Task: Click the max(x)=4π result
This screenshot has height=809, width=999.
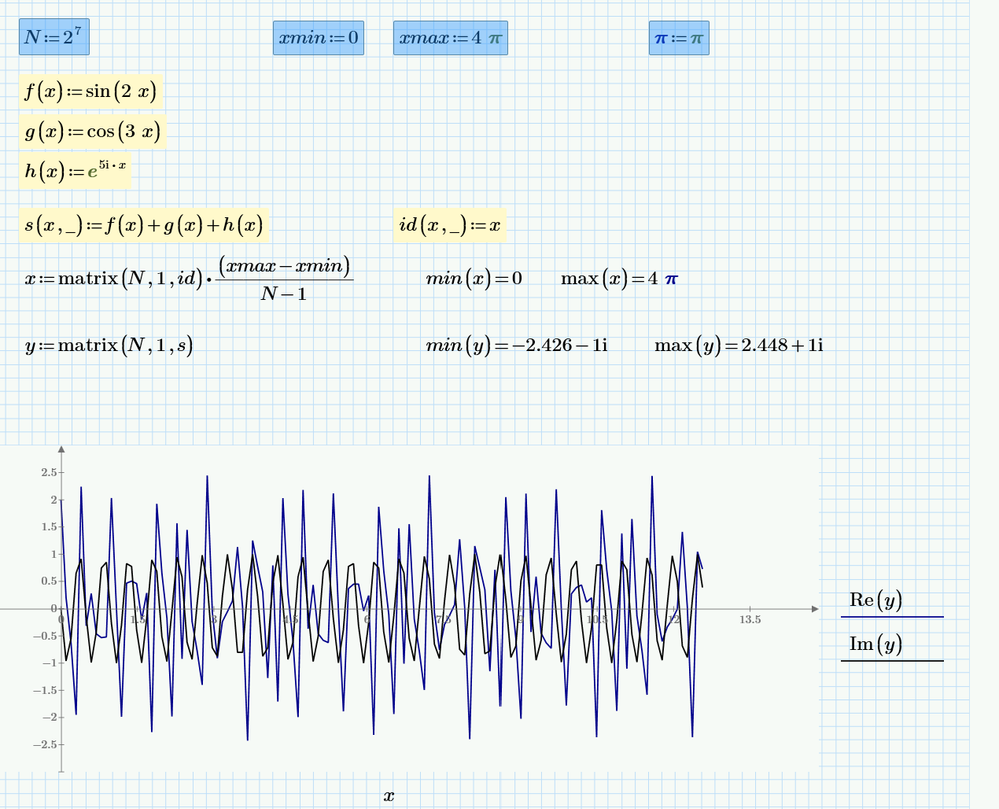Action: (619, 278)
